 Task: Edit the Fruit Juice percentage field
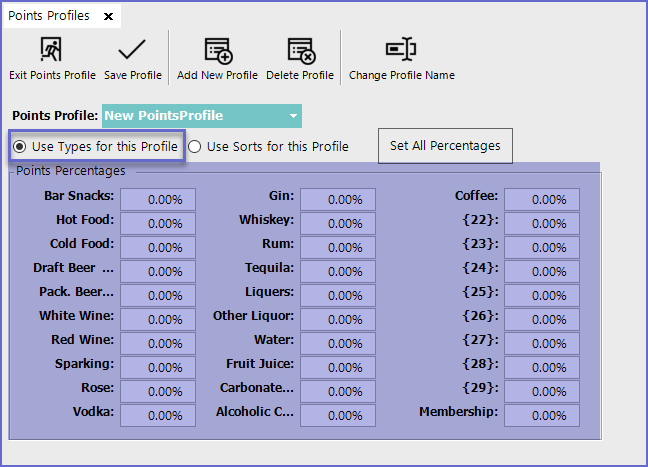pos(338,367)
